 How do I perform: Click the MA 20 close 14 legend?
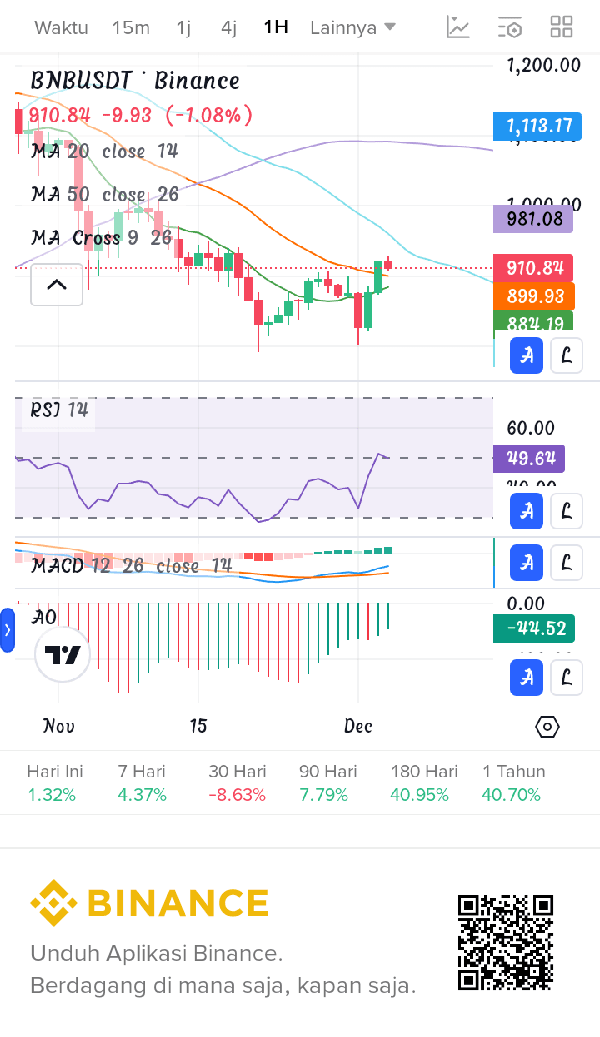click(105, 151)
